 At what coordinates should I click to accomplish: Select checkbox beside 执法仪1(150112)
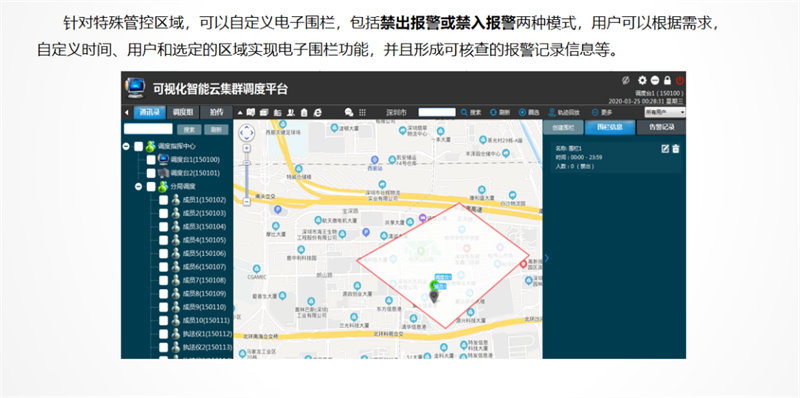click(x=163, y=334)
